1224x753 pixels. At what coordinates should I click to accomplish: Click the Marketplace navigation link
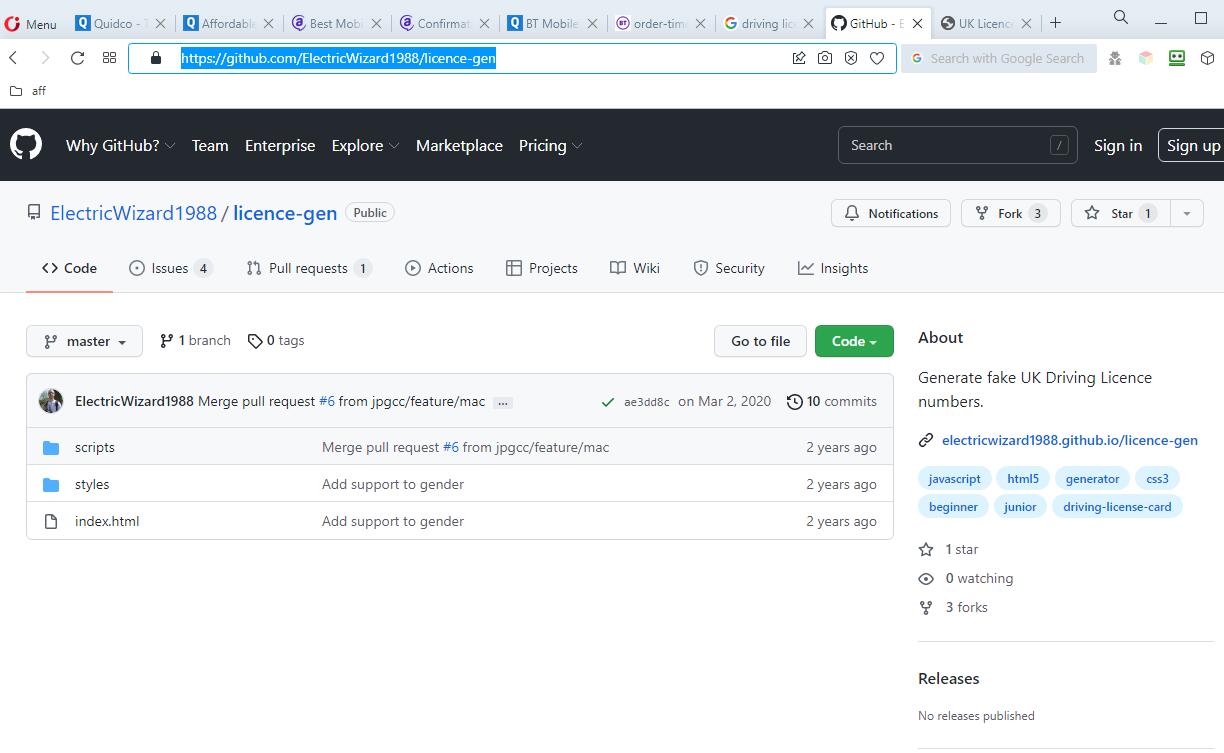tap(459, 145)
